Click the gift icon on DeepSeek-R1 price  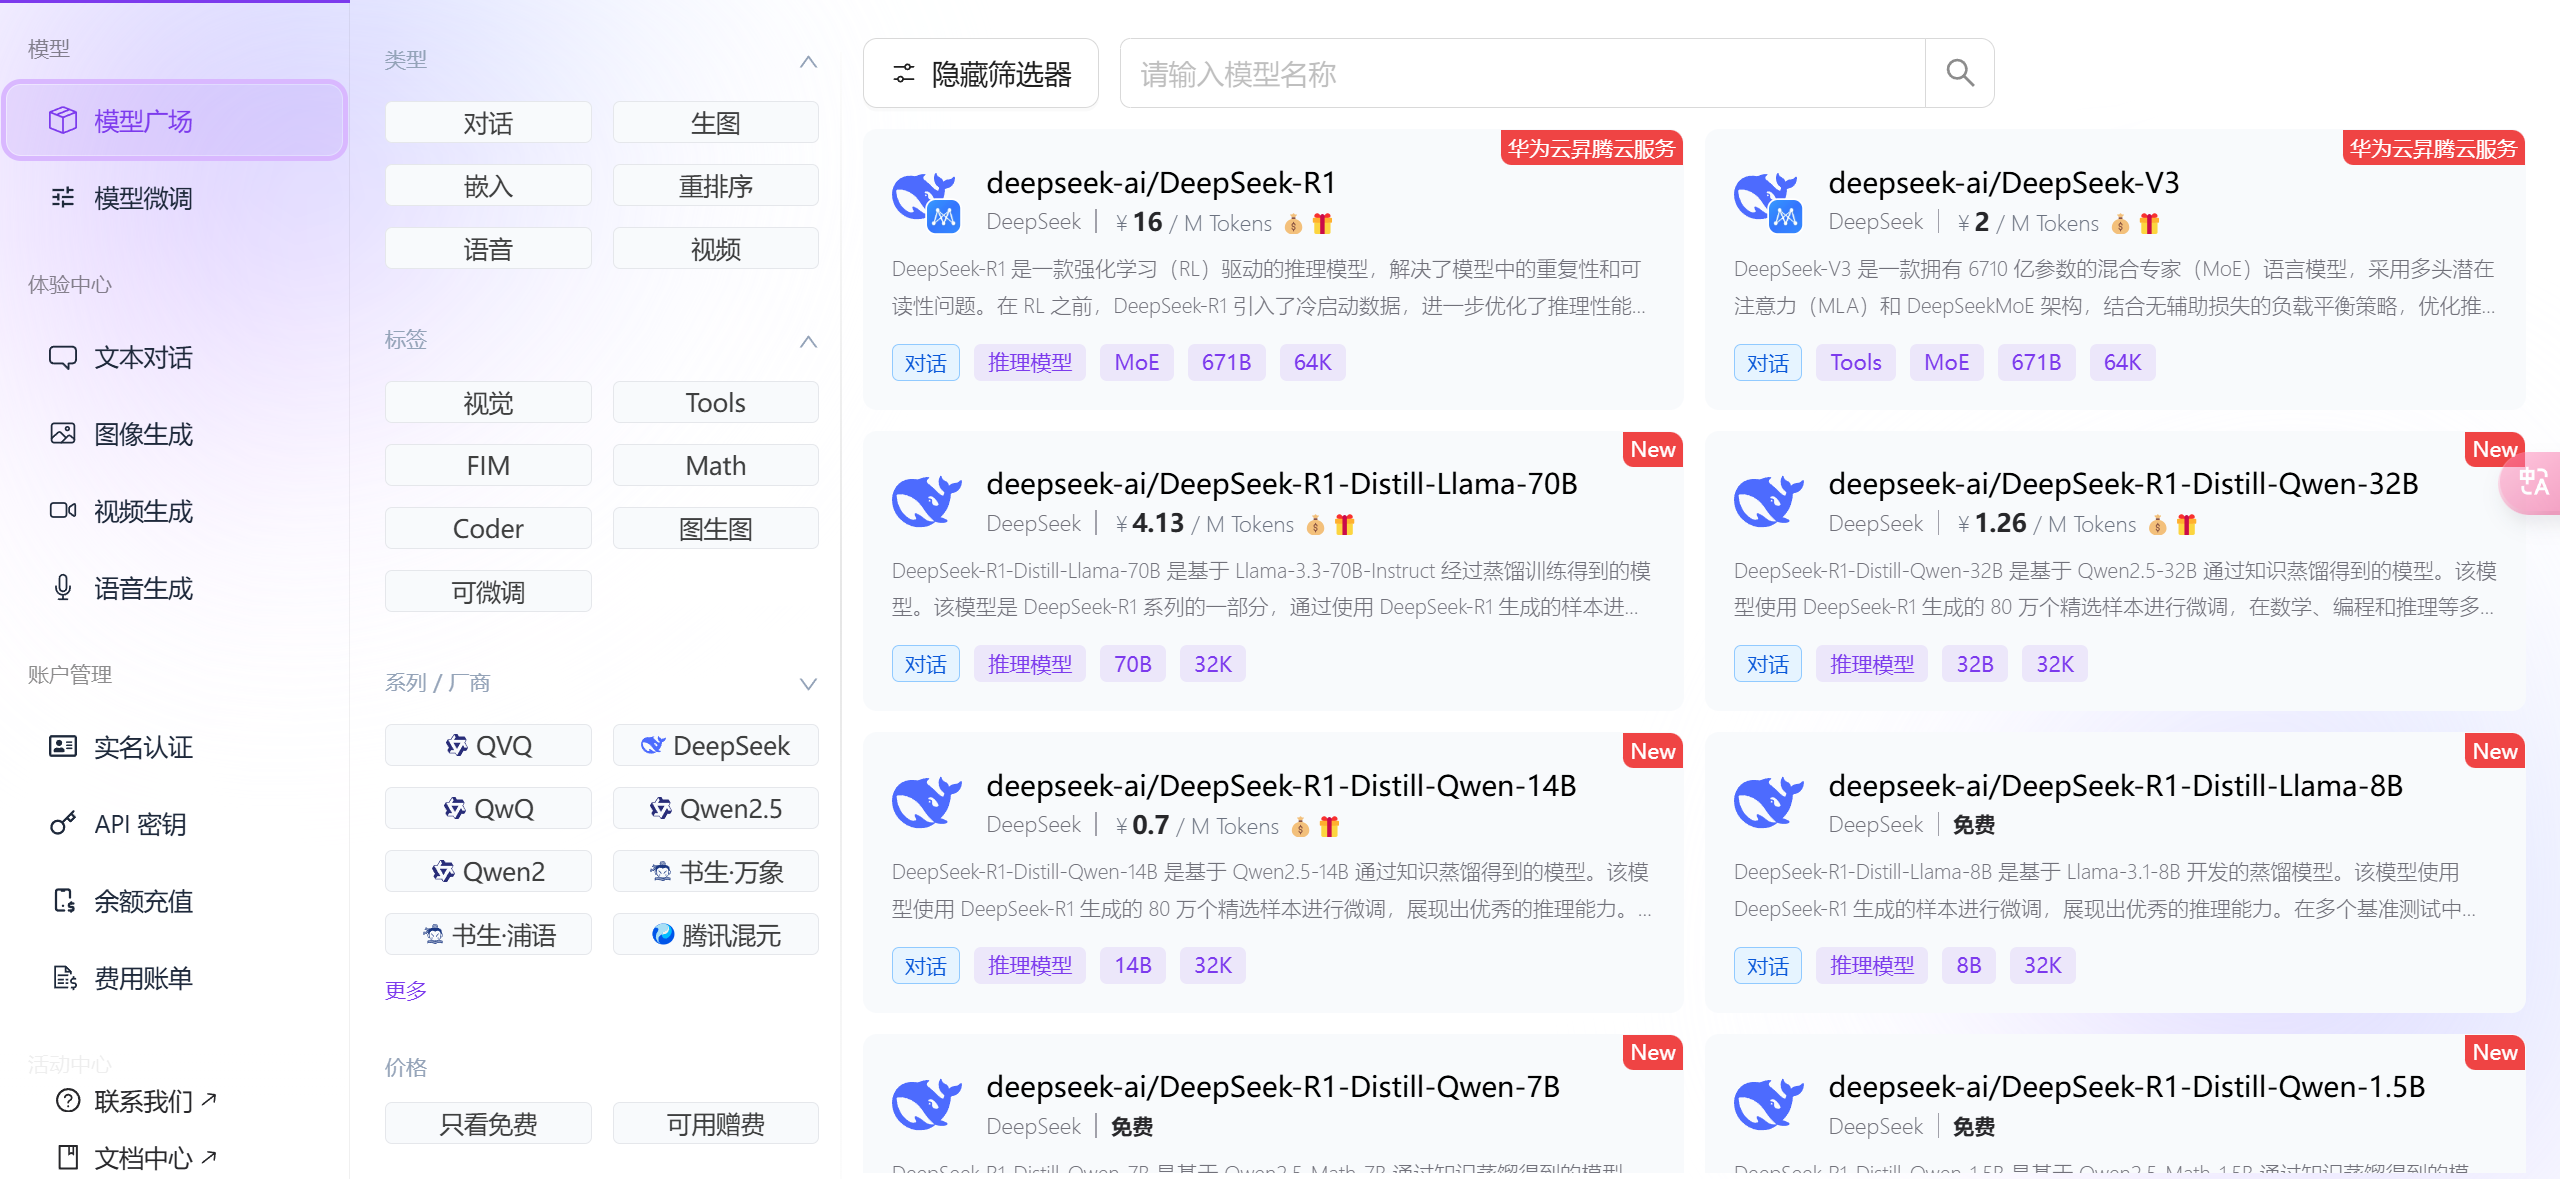(1322, 223)
